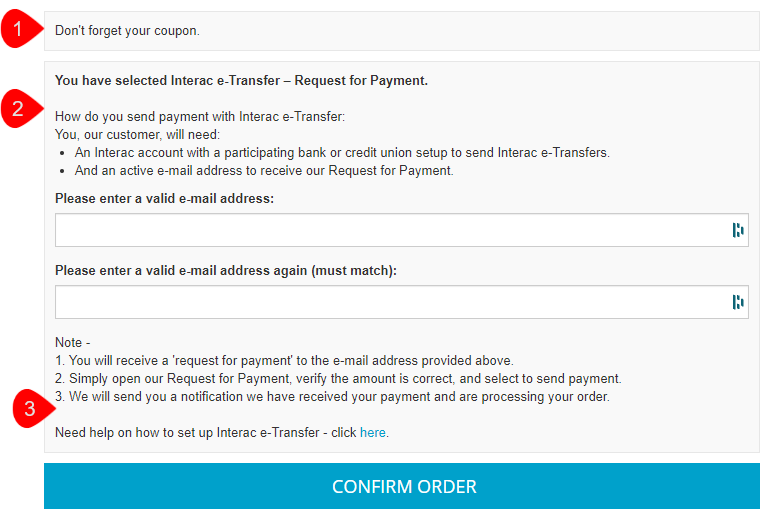Click the 'Don't forget your coupon.' notice

coord(127,31)
